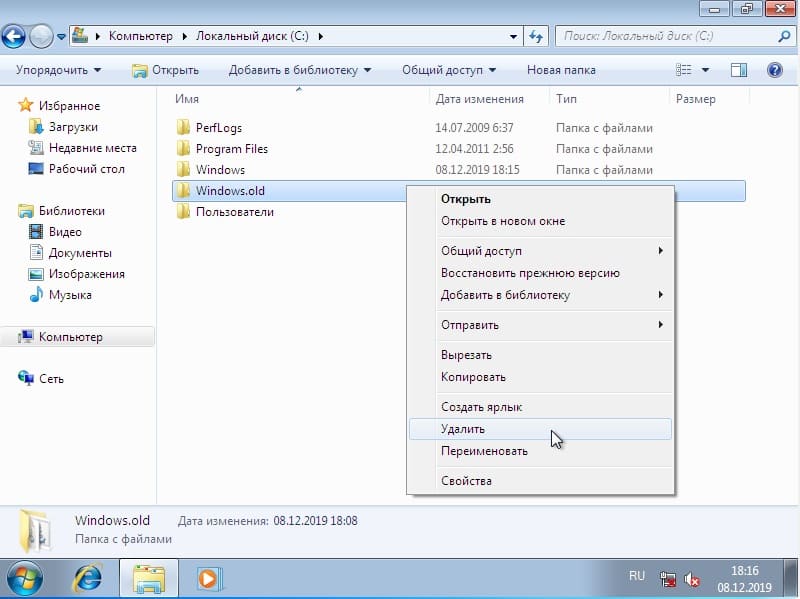The height and width of the screenshot is (599, 800).
Task: Select Свойства from the context menu
Action: 466,481
